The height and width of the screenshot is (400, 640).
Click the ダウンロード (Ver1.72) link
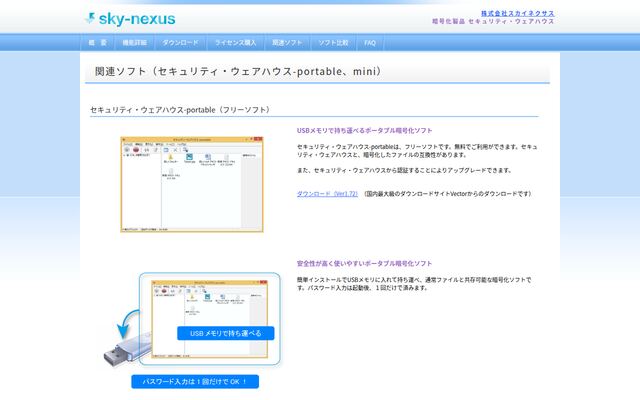coord(327,194)
